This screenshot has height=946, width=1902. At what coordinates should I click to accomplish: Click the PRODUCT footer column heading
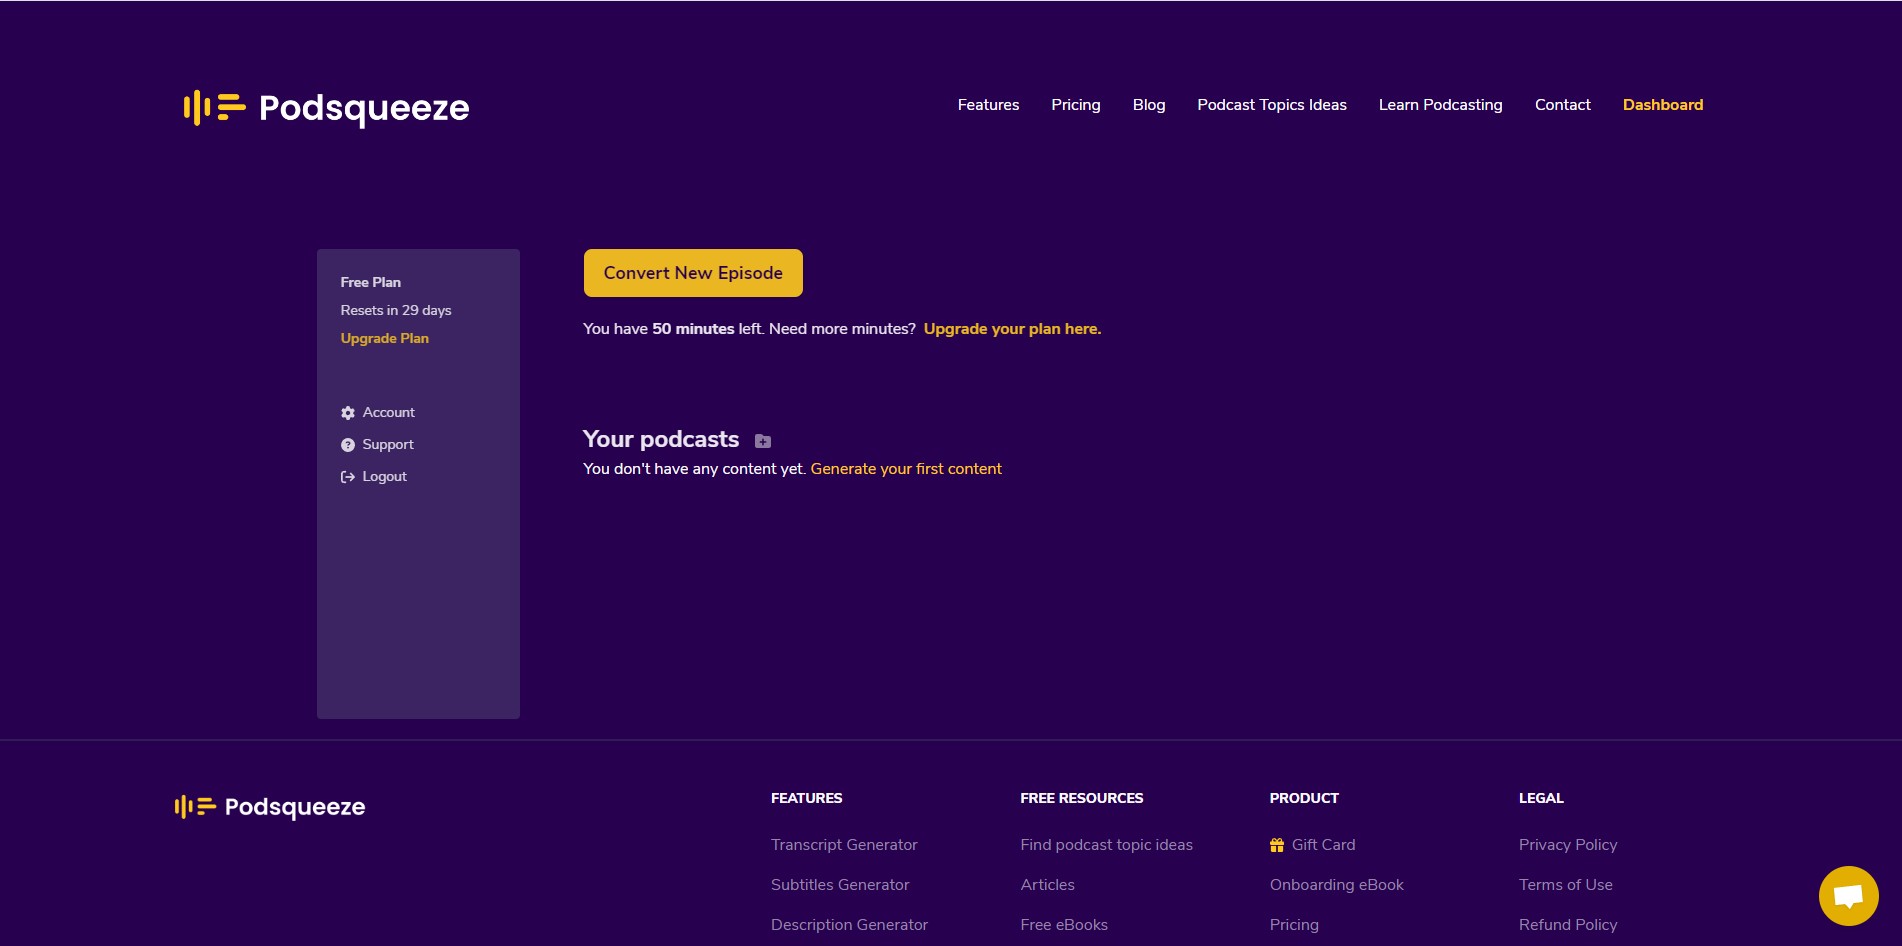pos(1304,798)
